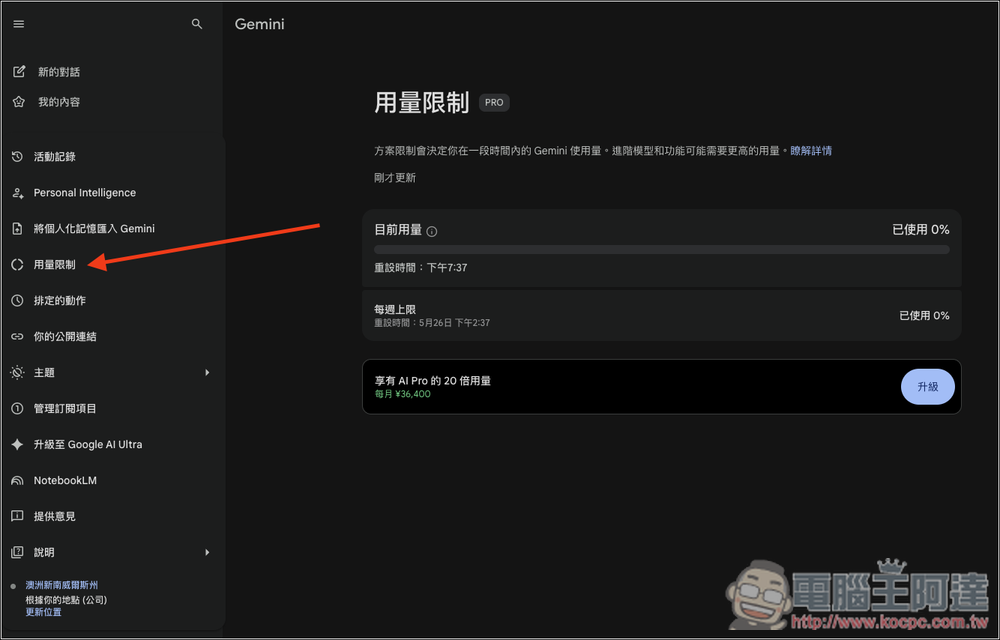This screenshot has width=1000, height=640.
Task: Open the hamburger main menu icon
Action: tap(18, 24)
